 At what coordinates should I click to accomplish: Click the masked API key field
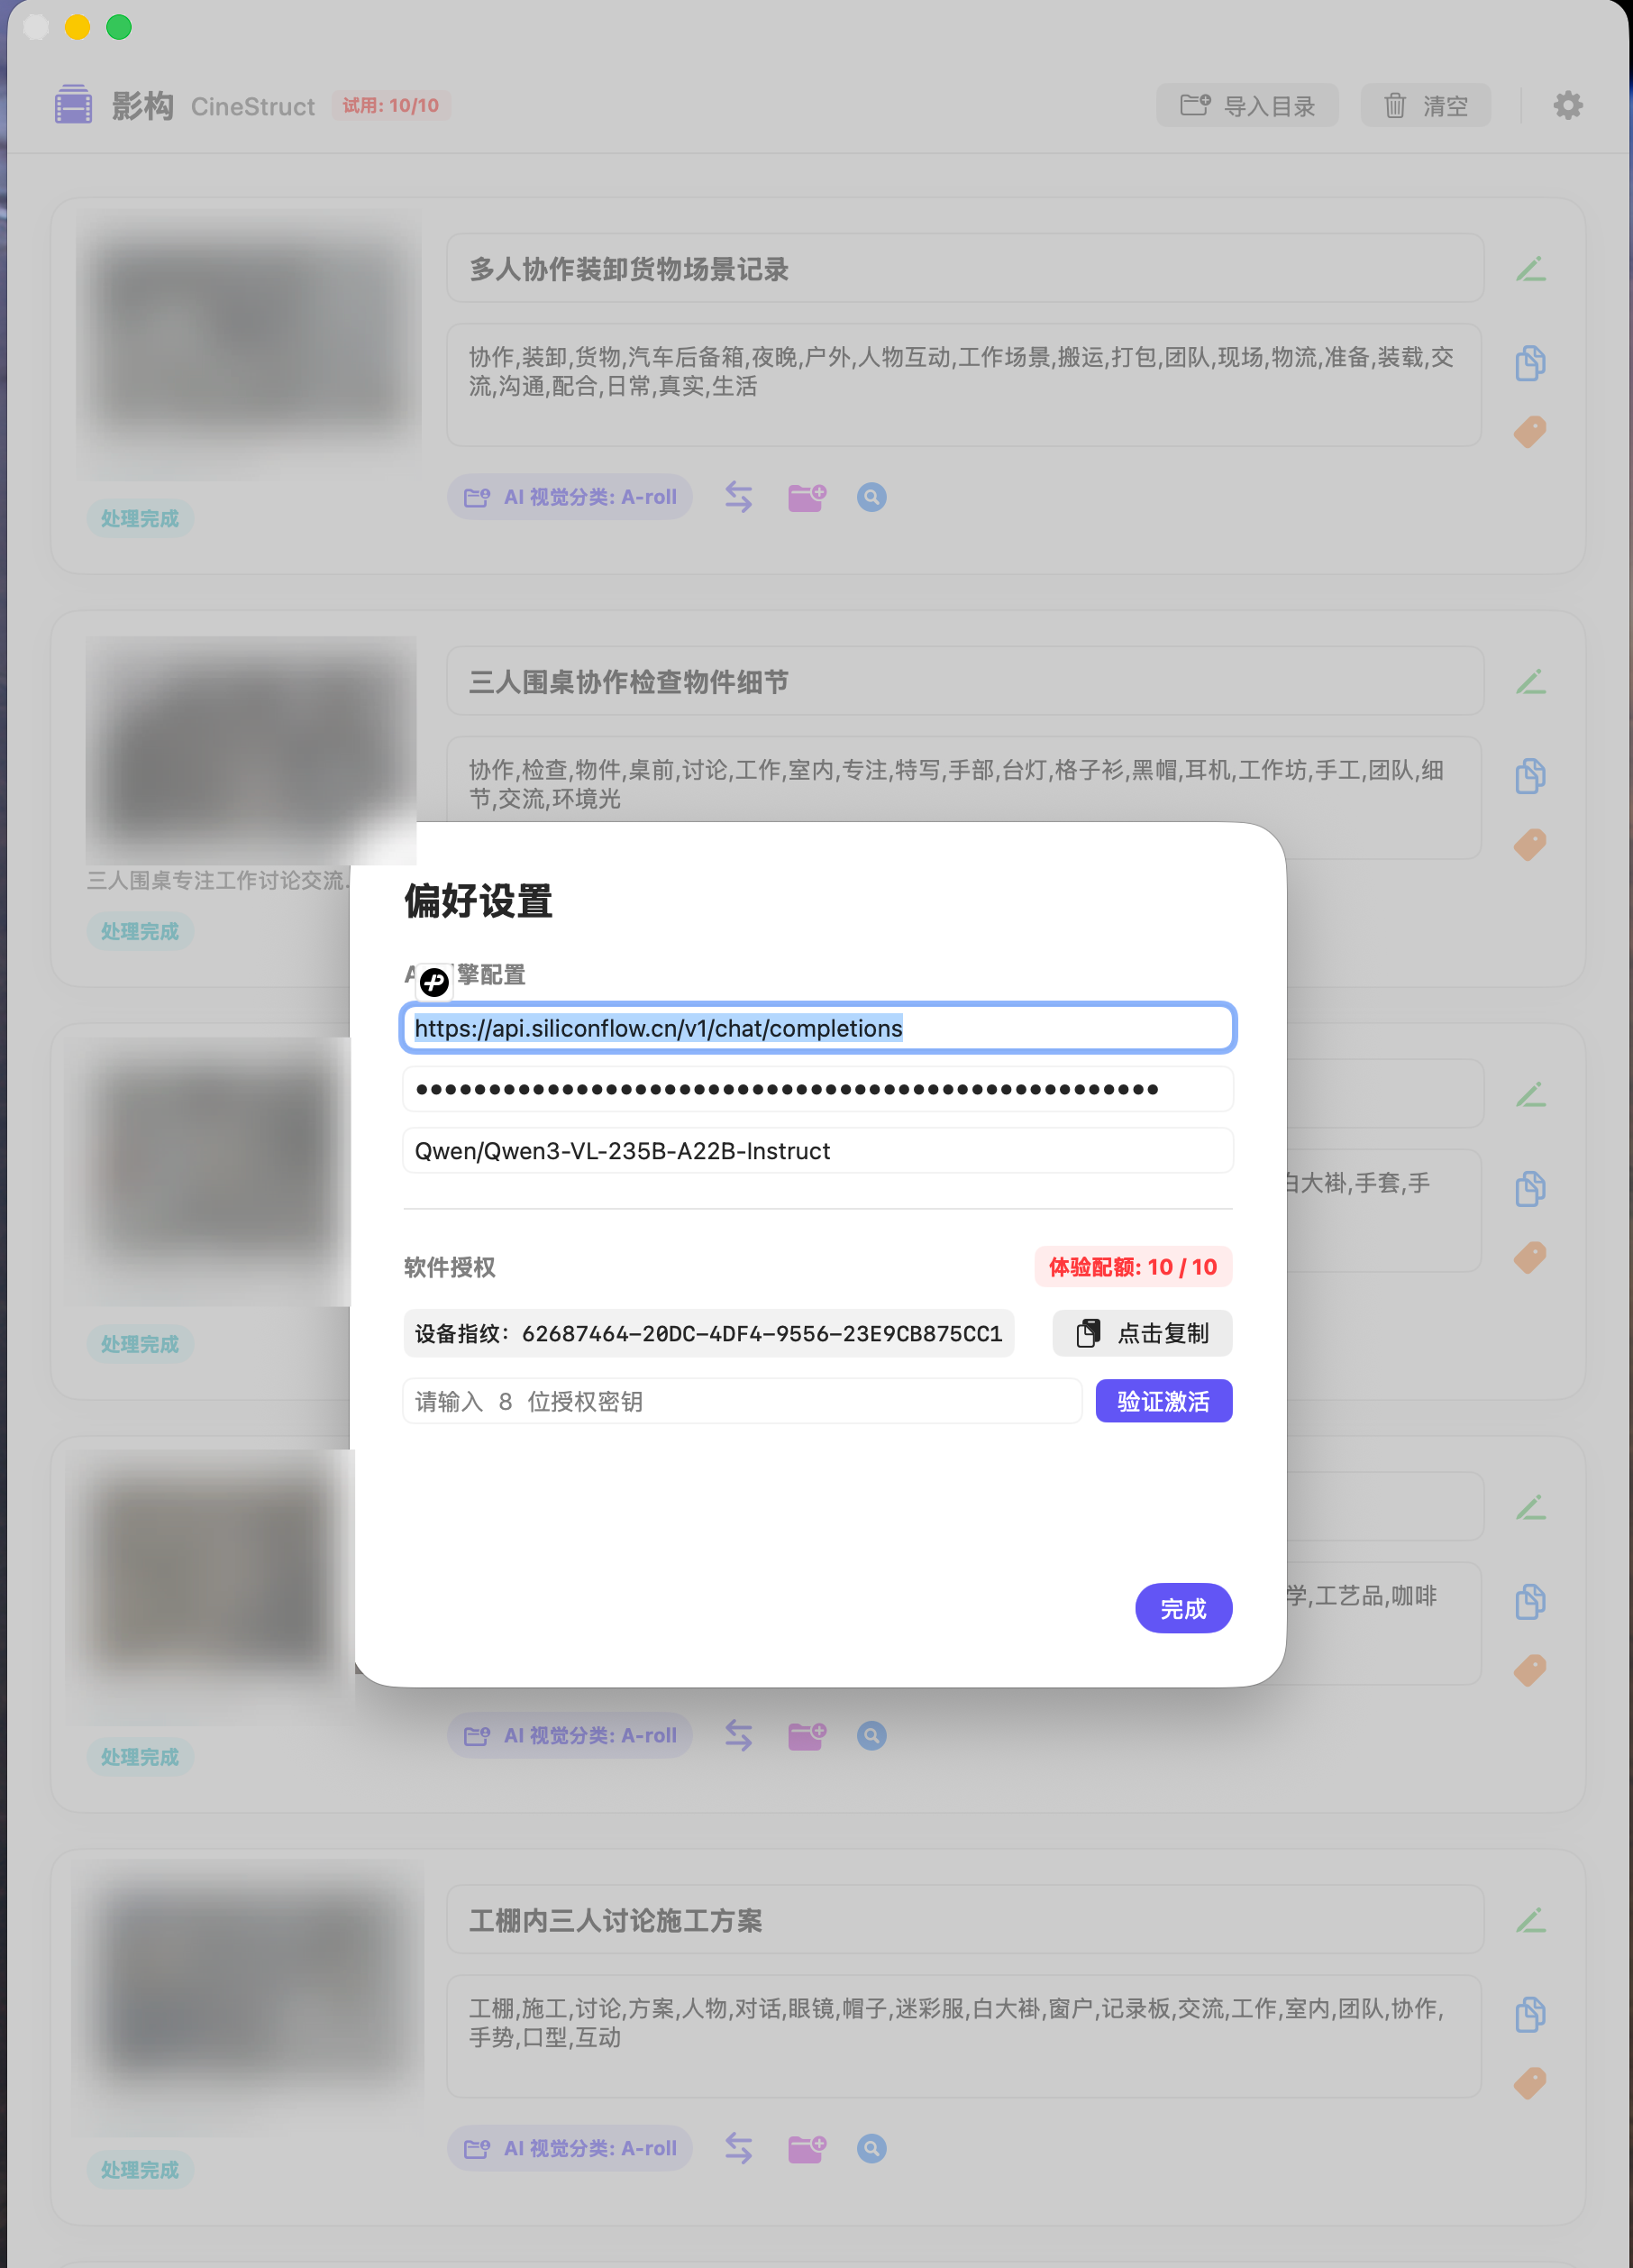[817, 1089]
